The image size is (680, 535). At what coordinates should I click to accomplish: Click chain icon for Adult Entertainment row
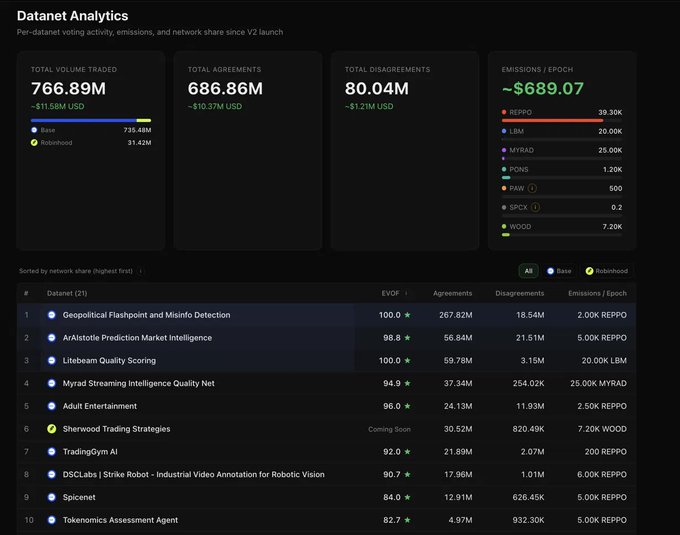tap(52, 406)
